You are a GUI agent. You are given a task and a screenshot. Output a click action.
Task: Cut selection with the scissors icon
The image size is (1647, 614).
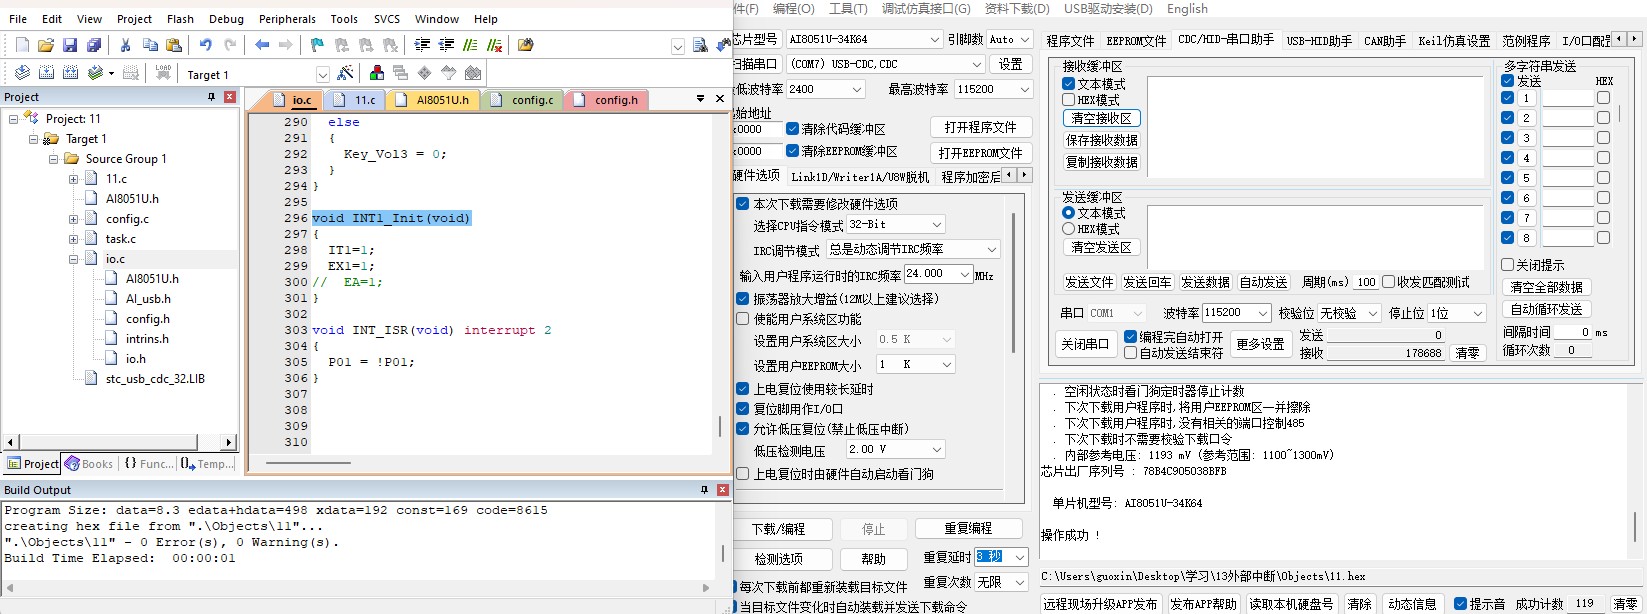pos(125,45)
